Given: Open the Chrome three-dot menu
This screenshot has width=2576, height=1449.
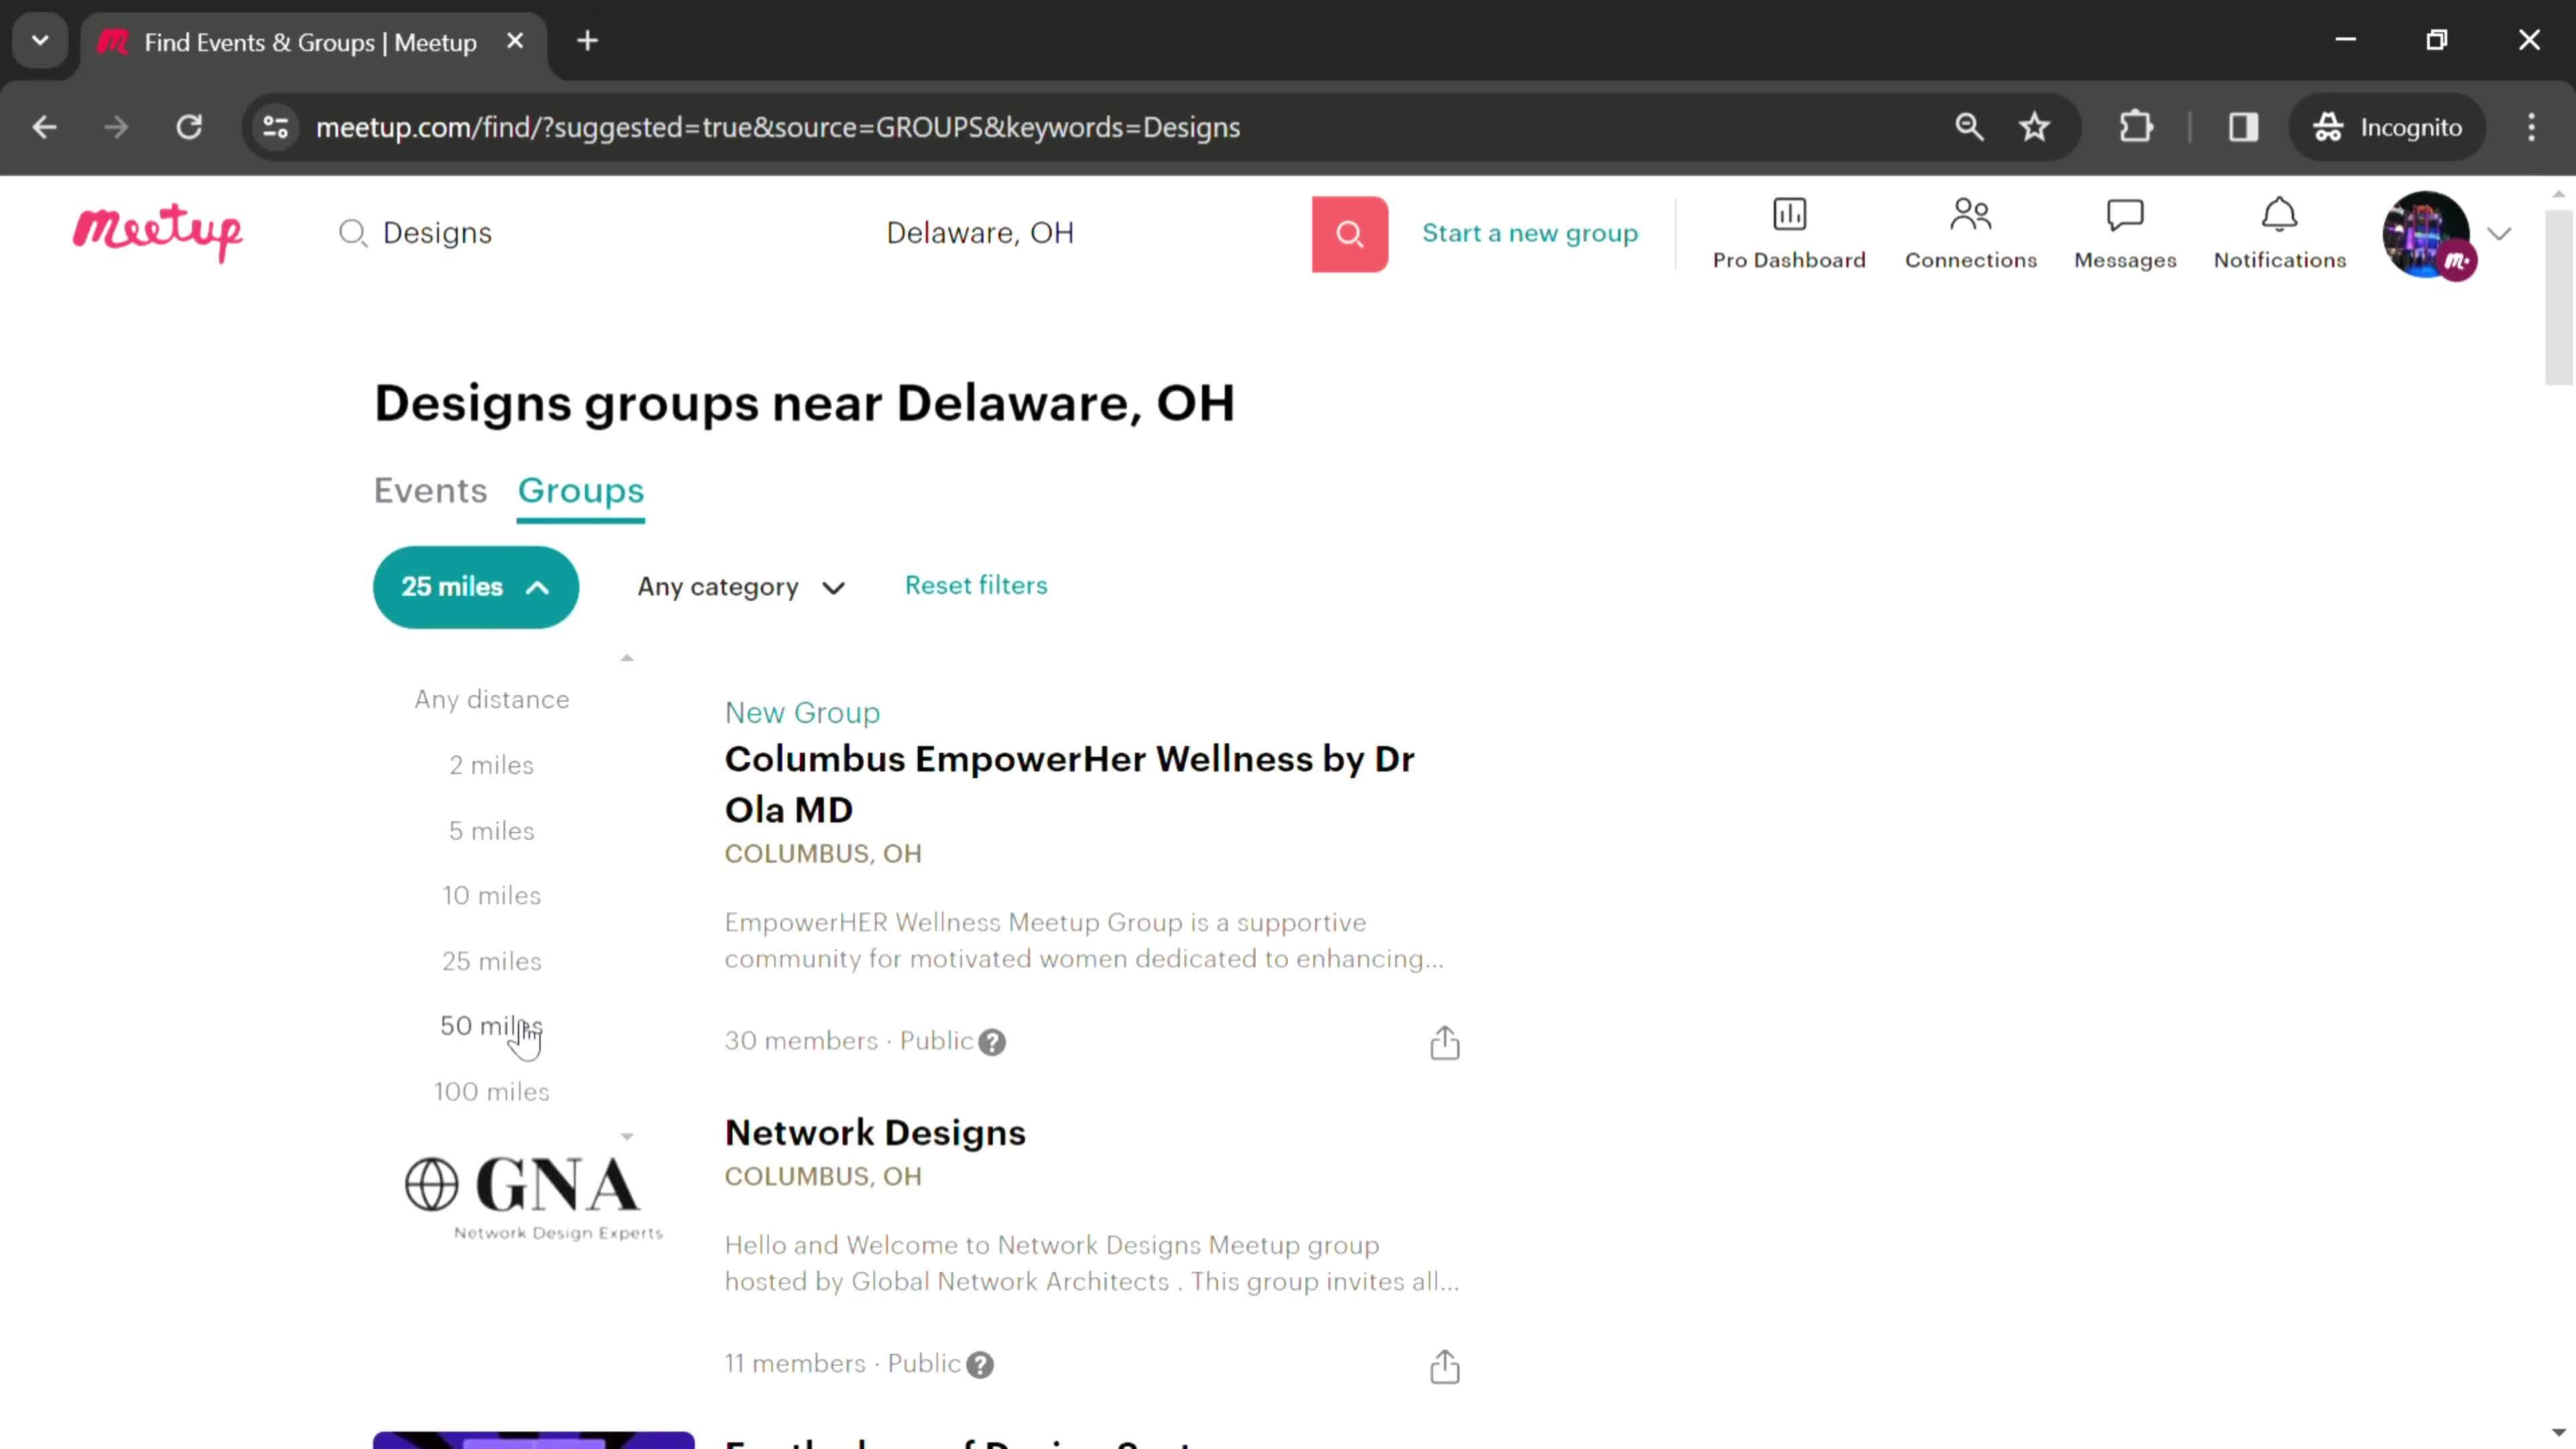Looking at the screenshot, I should click(2531, 127).
